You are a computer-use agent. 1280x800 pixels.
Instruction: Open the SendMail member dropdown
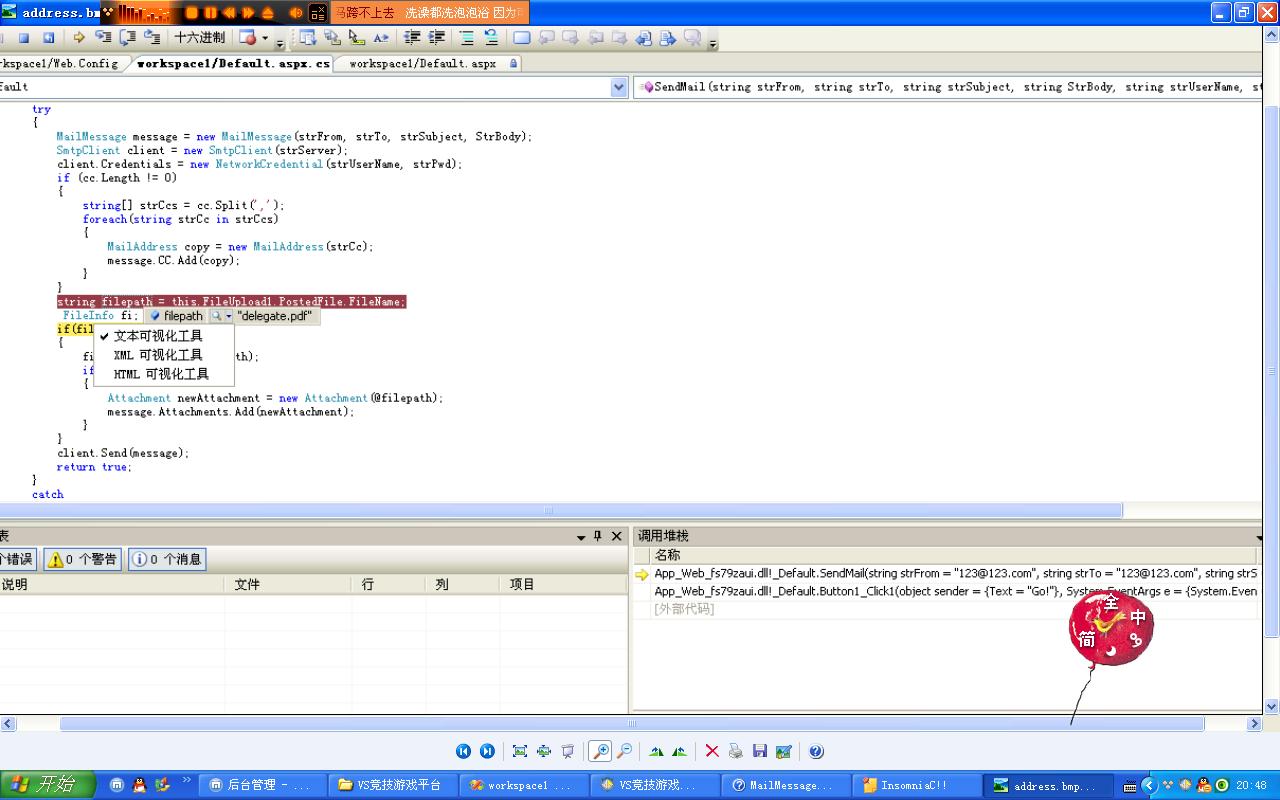(x=950, y=87)
